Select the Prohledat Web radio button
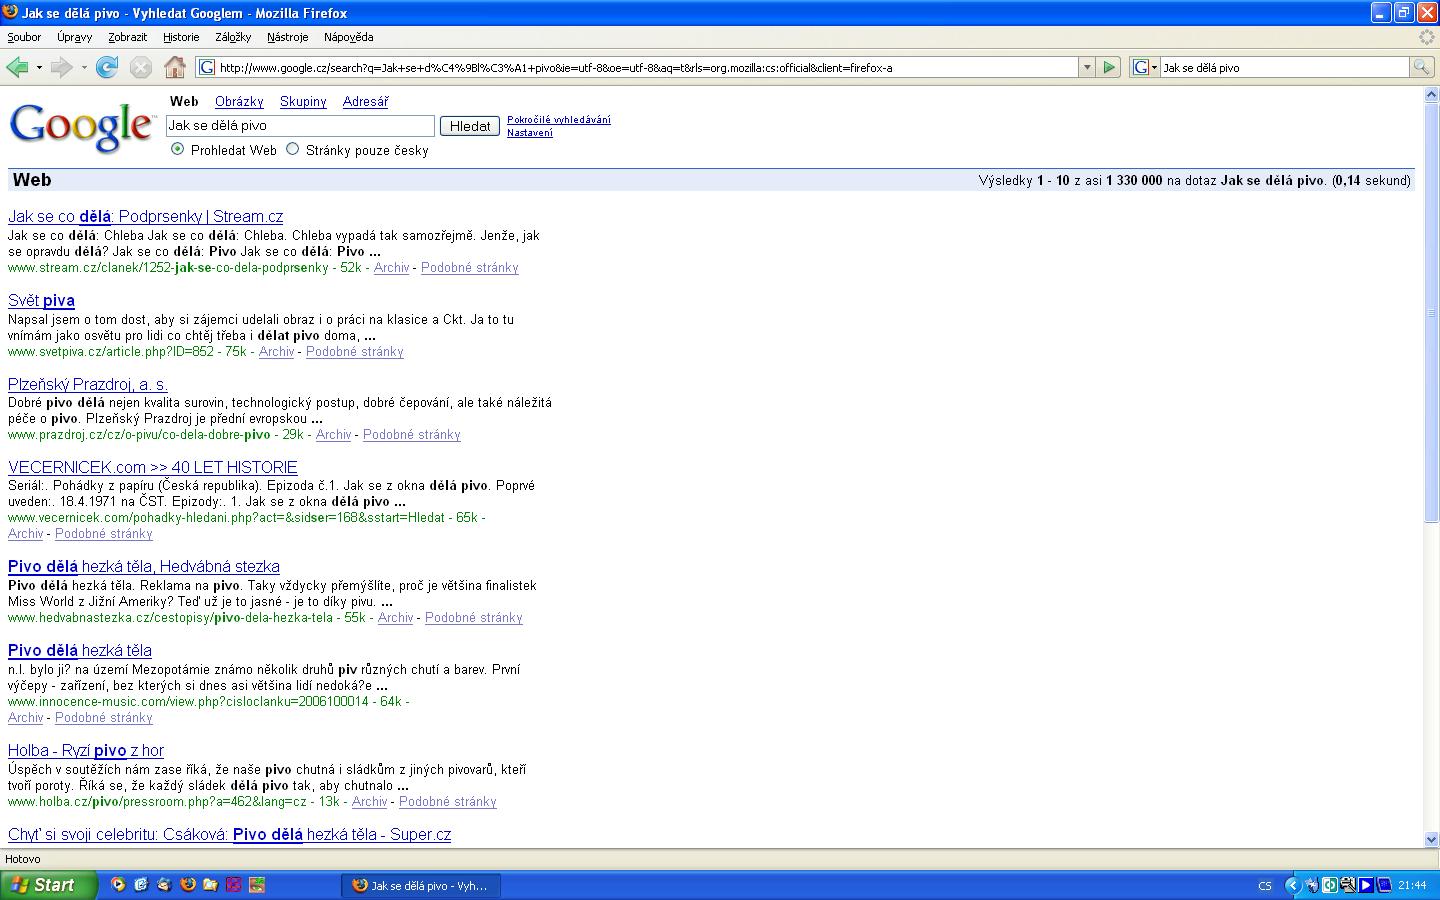 tap(178, 149)
